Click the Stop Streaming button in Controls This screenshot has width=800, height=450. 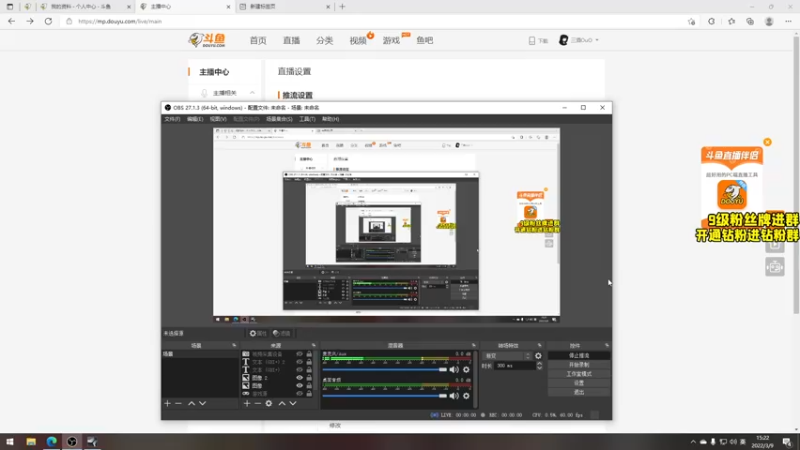pyautogui.click(x=579, y=355)
